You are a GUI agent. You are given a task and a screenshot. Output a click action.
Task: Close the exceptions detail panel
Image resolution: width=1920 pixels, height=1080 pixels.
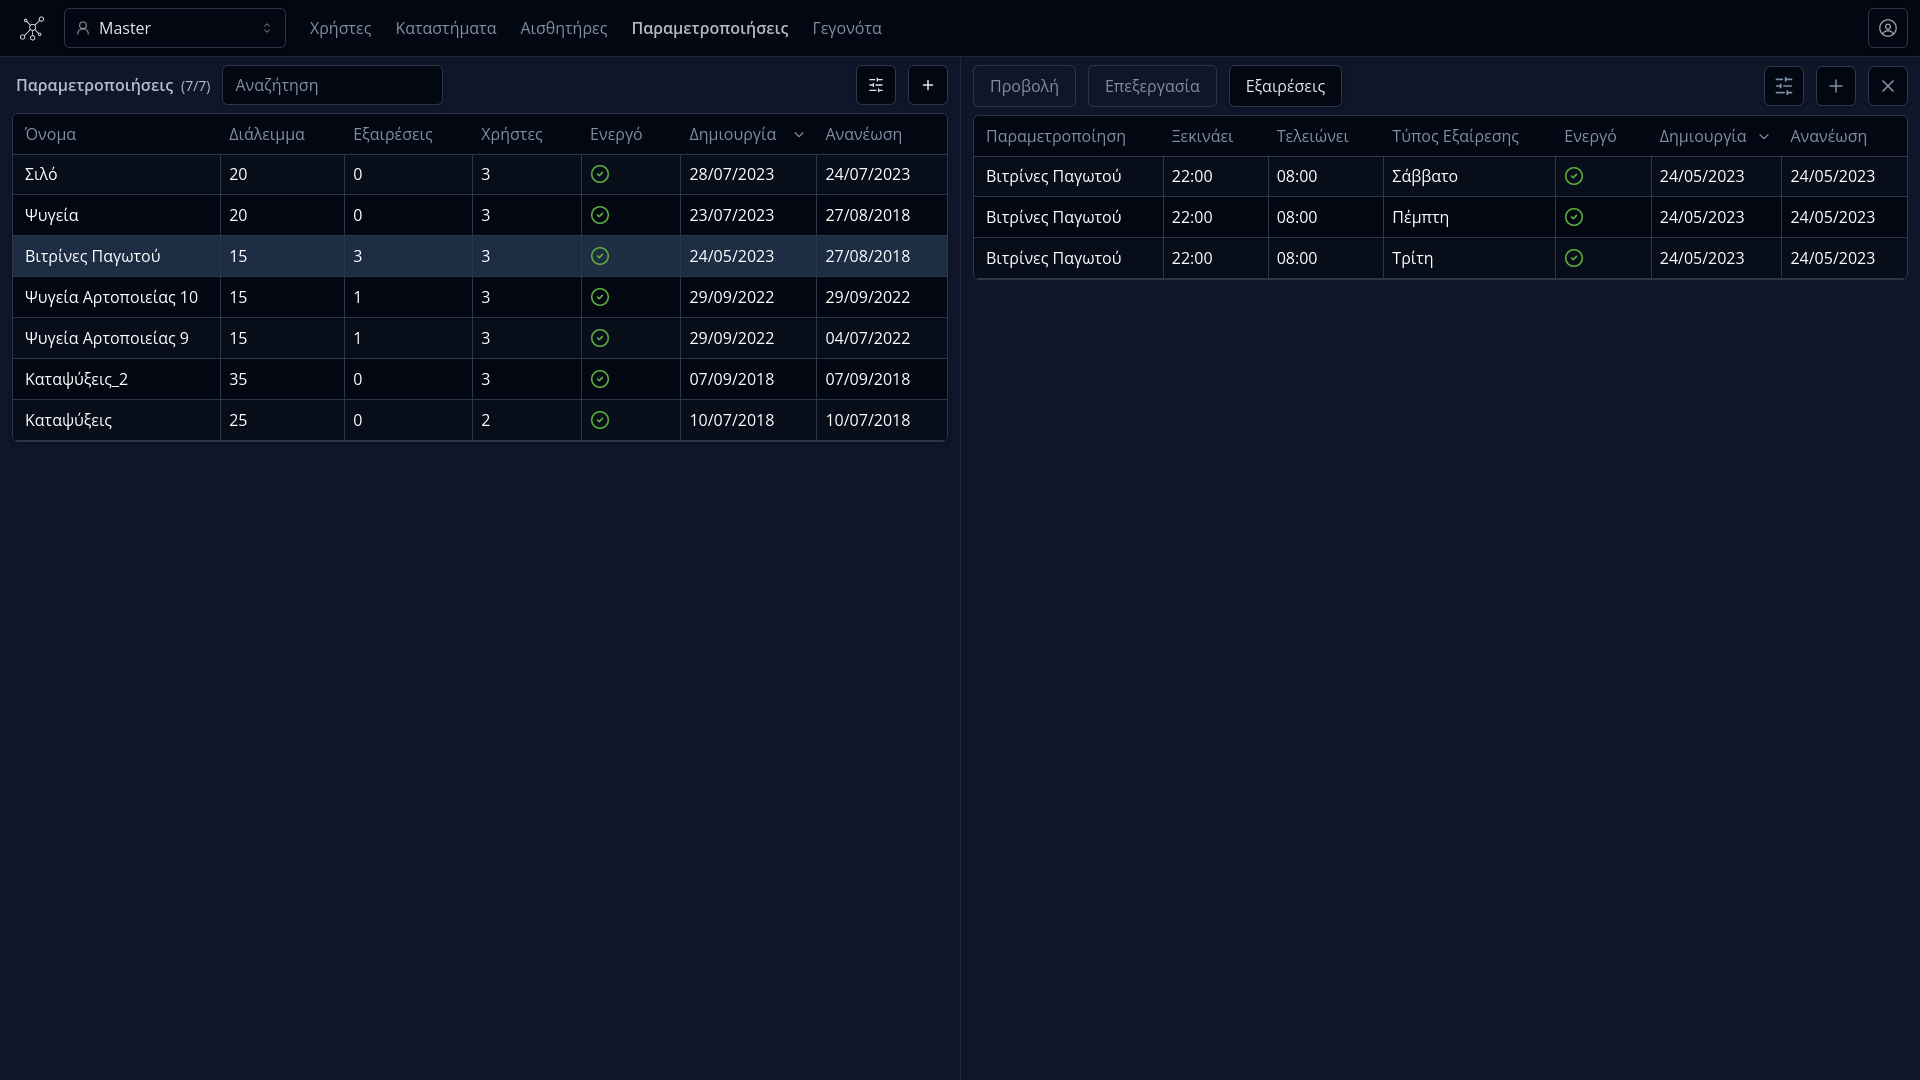click(x=1887, y=86)
